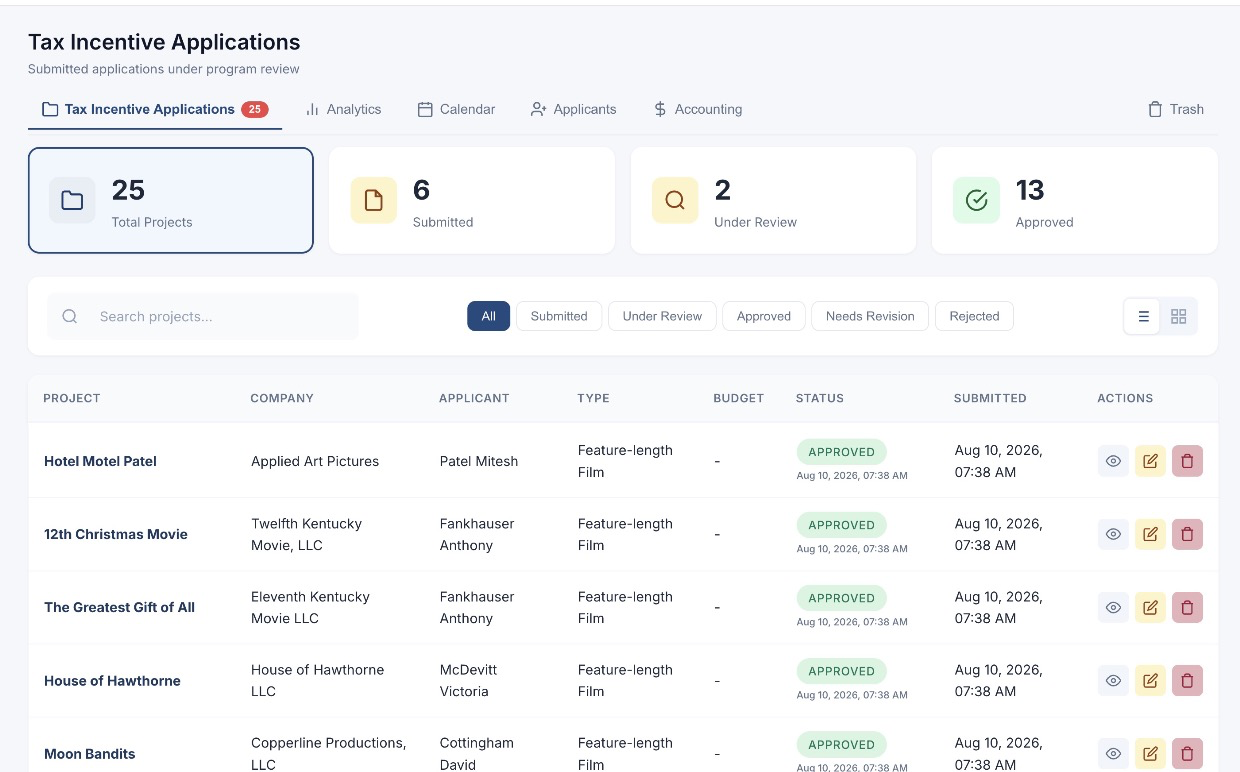Delete the Hotel Motel Patel application
The image size is (1240, 772).
[x=1187, y=461]
